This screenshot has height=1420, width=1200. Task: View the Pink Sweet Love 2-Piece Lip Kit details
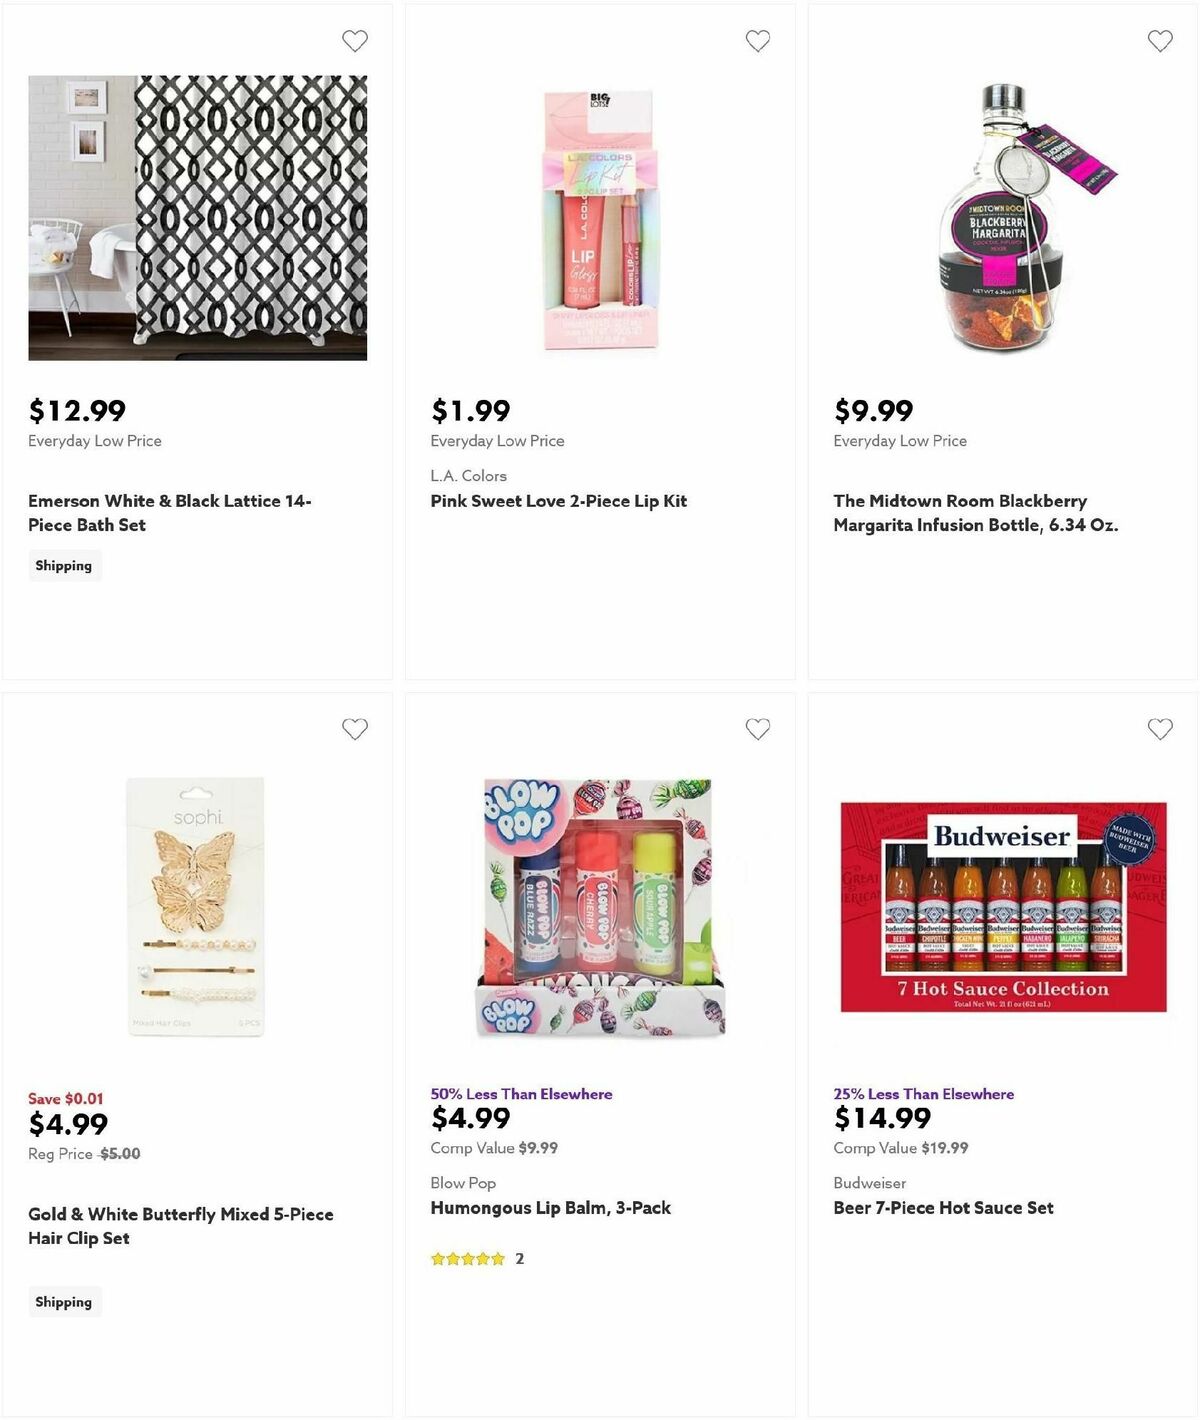pos(558,501)
